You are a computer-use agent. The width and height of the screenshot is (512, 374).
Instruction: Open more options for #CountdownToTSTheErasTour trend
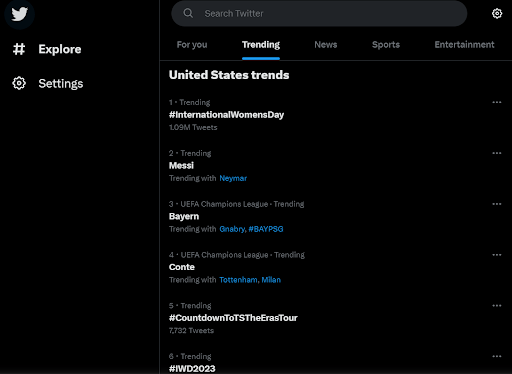497,305
